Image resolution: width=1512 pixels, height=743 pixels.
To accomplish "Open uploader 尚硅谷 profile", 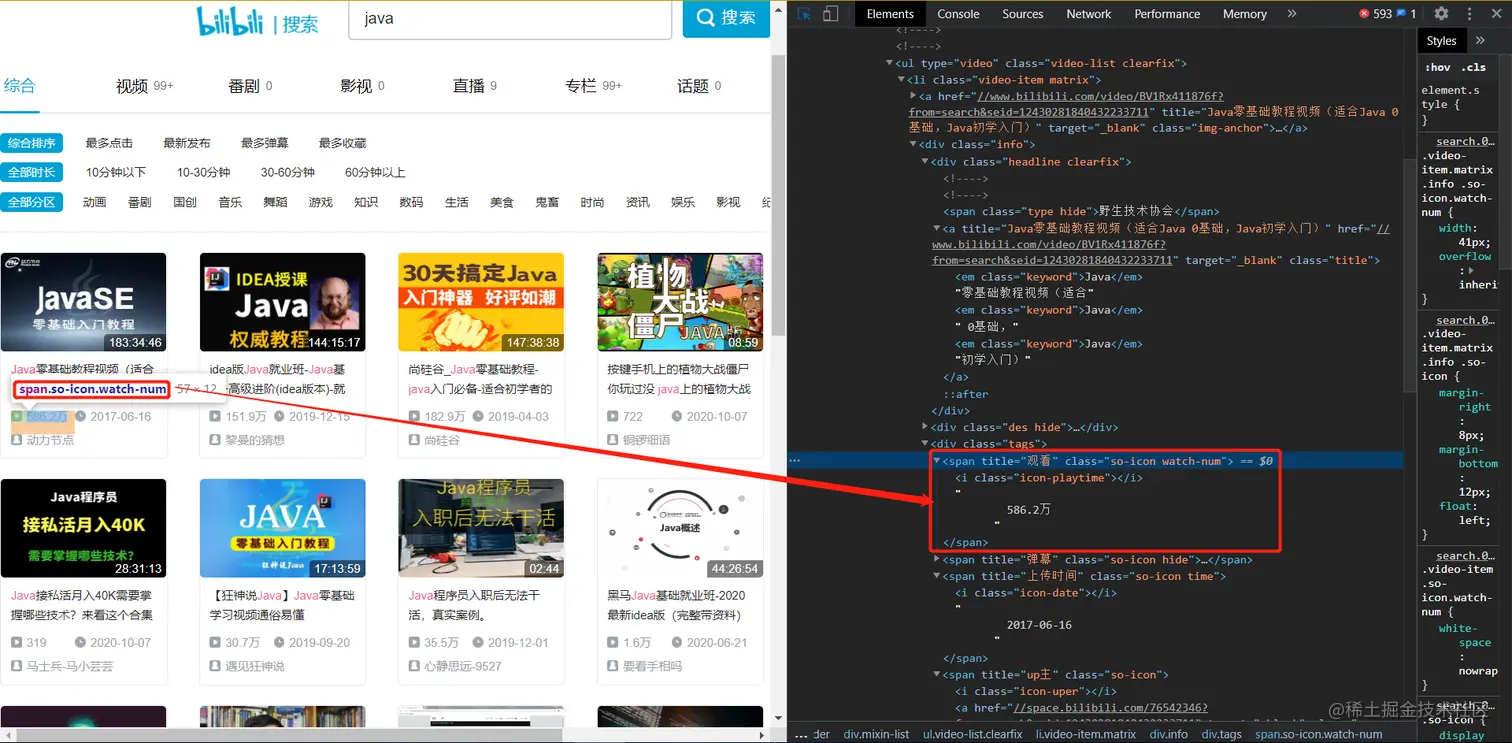I will point(442,440).
